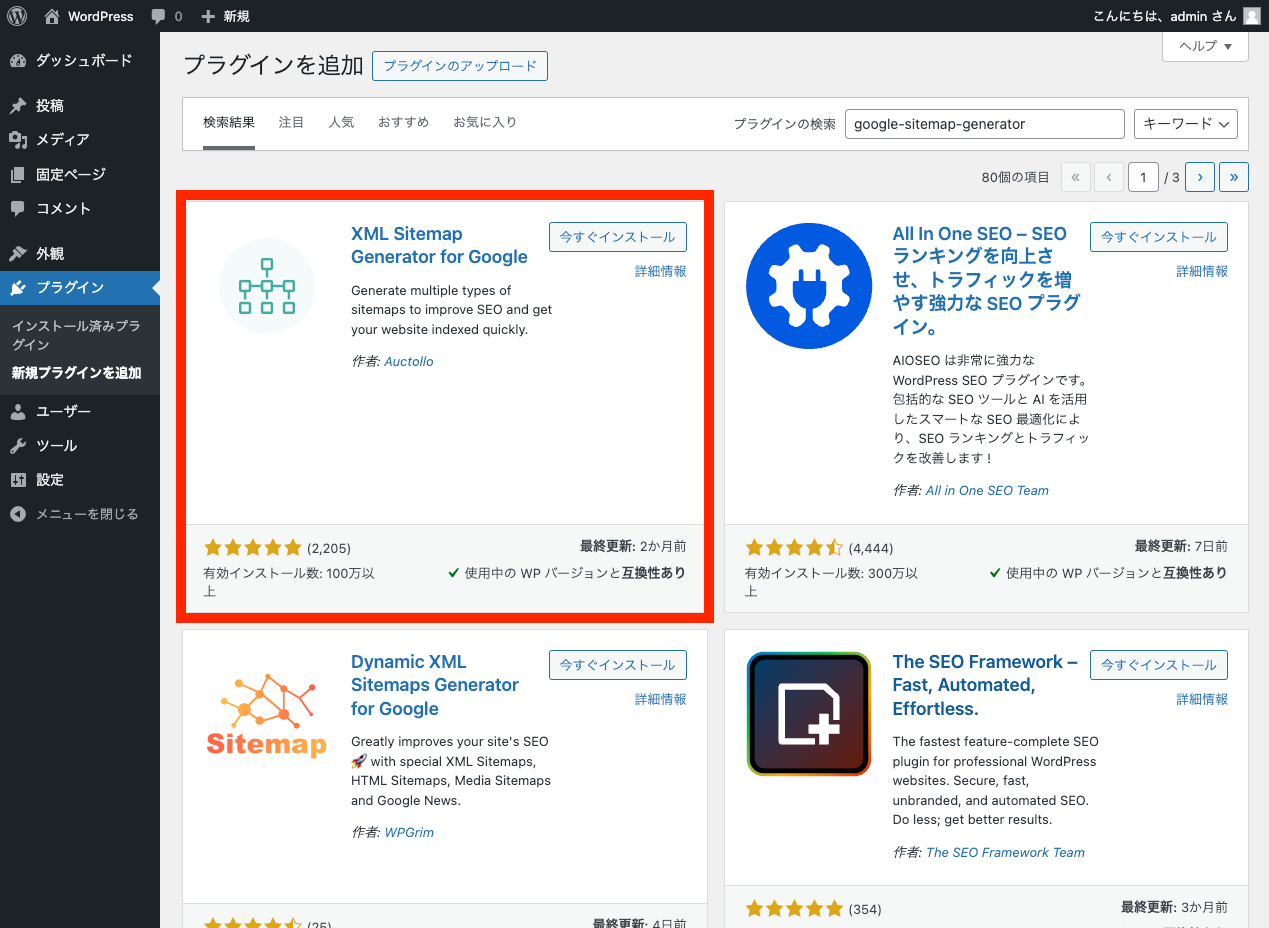
Task: Open 詳細情報 for All In One SEO
Action: 1202,271
